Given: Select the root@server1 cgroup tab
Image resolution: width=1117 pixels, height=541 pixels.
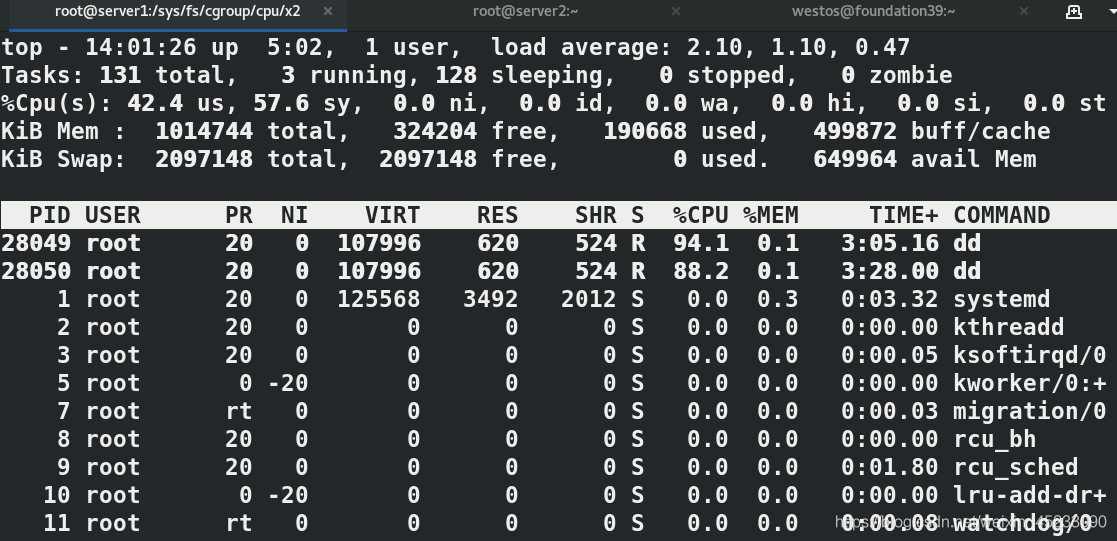Looking at the screenshot, I should pyautogui.click(x=177, y=11).
